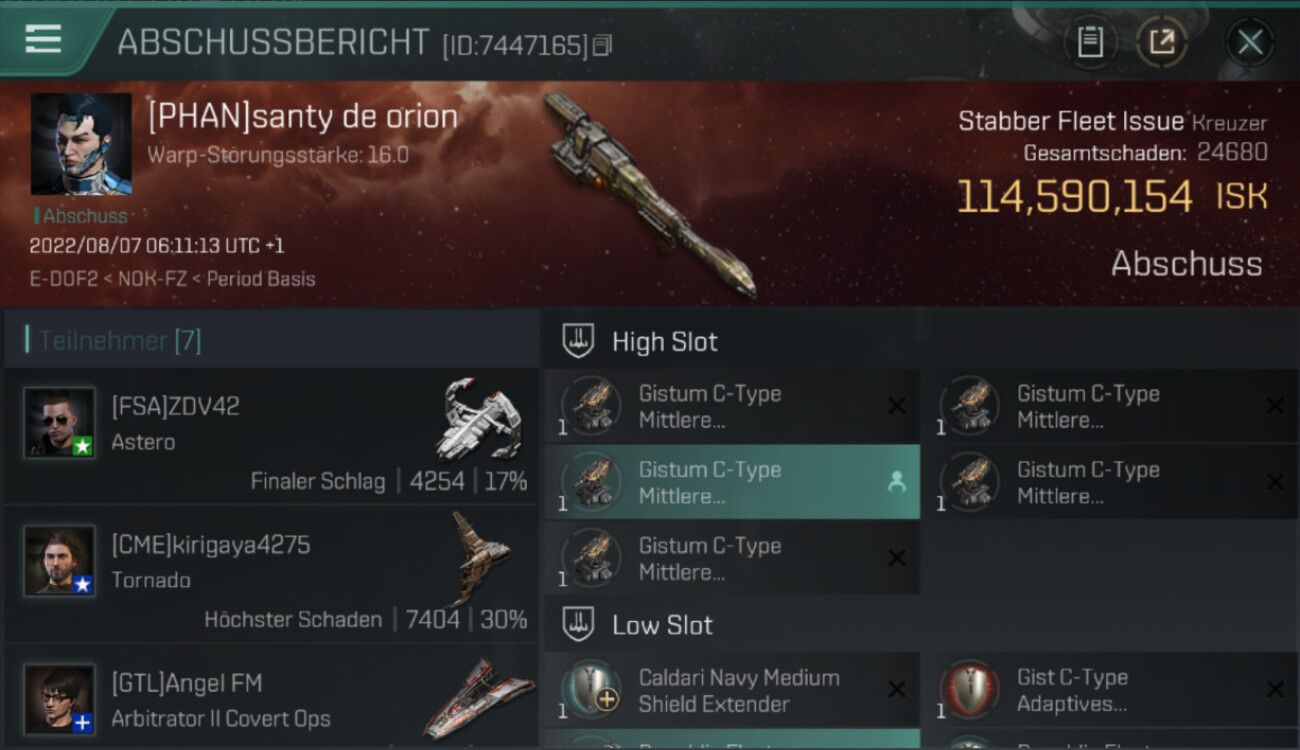This screenshot has height=750, width=1300.
Task: Open ZDV42's character portrait
Action: tap(60, 422)
